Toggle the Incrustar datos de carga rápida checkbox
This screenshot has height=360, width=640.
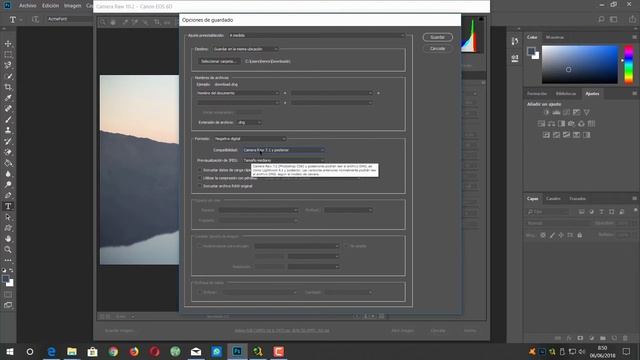200,170
